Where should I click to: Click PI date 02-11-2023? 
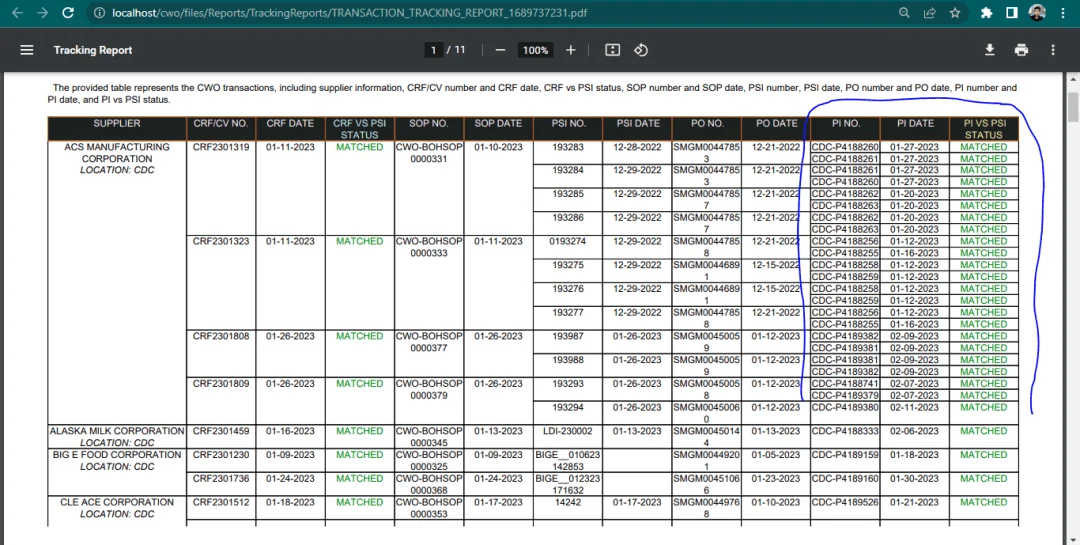pos(914,407)
